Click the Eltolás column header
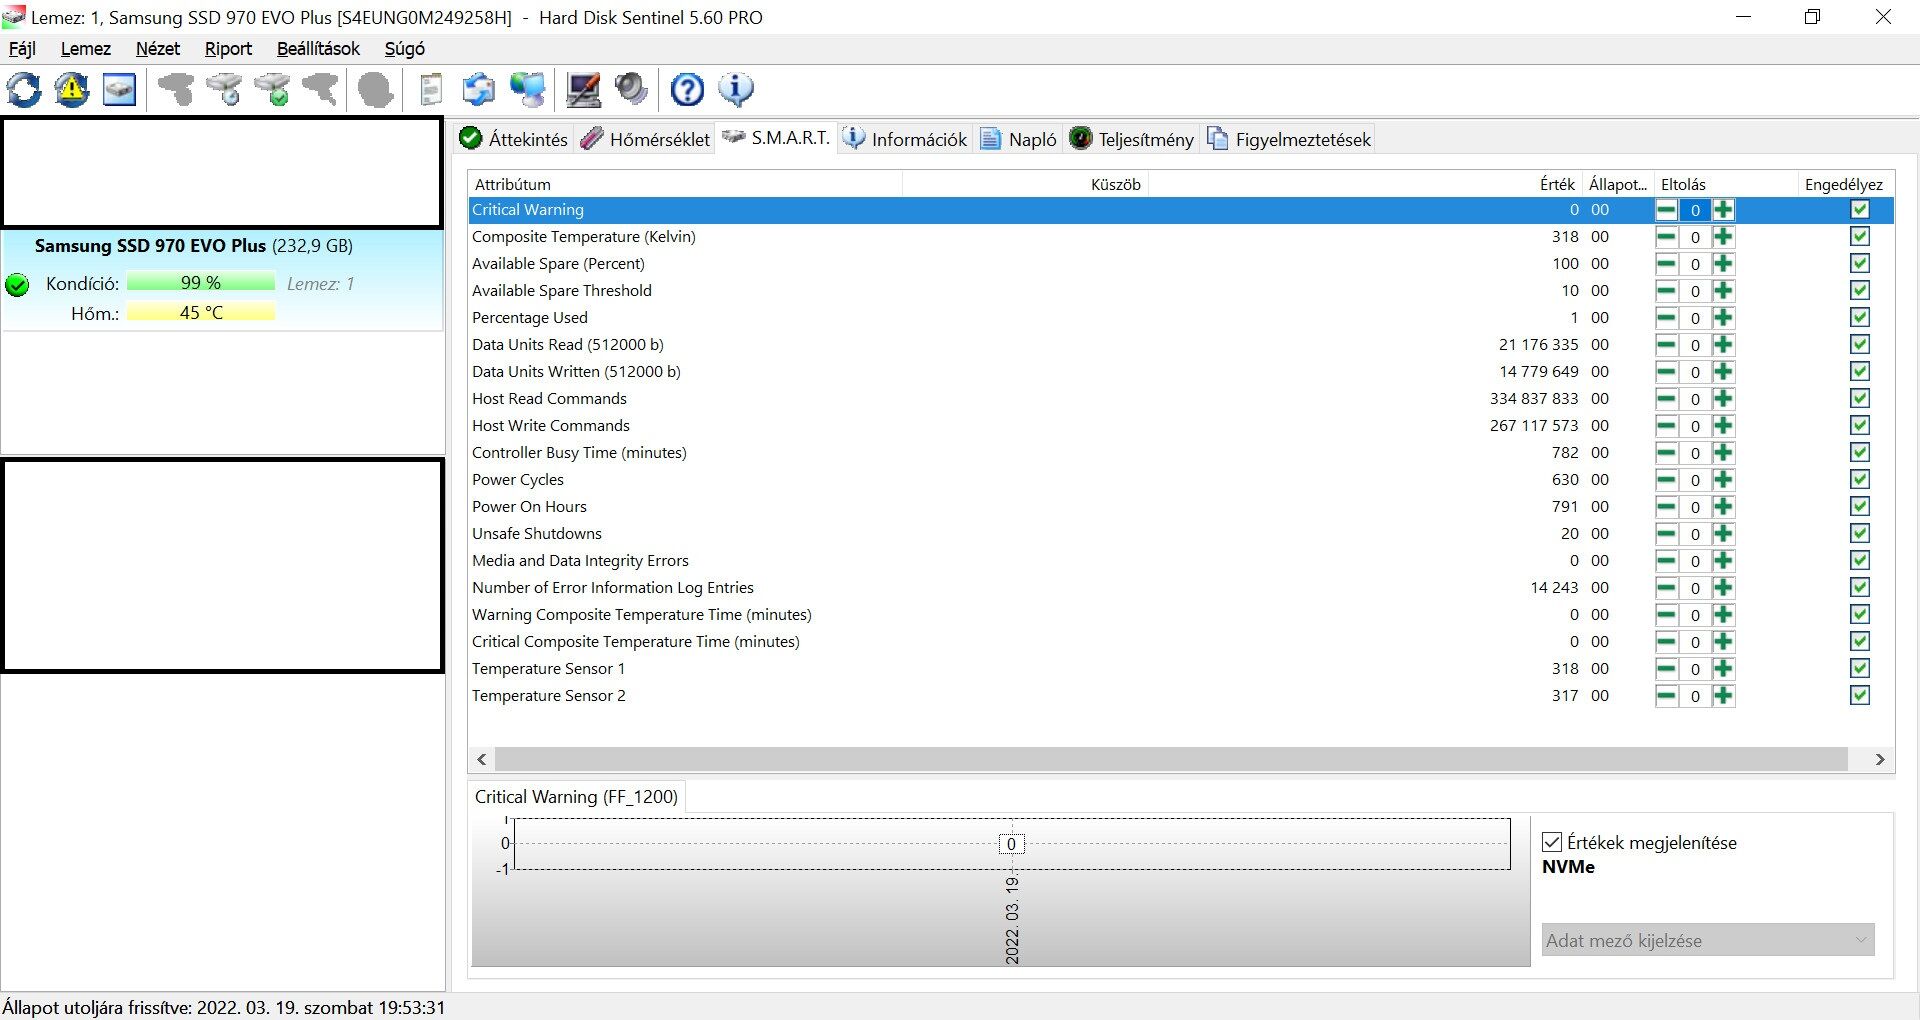1920x1020 pixels. tap(1726, 184)
